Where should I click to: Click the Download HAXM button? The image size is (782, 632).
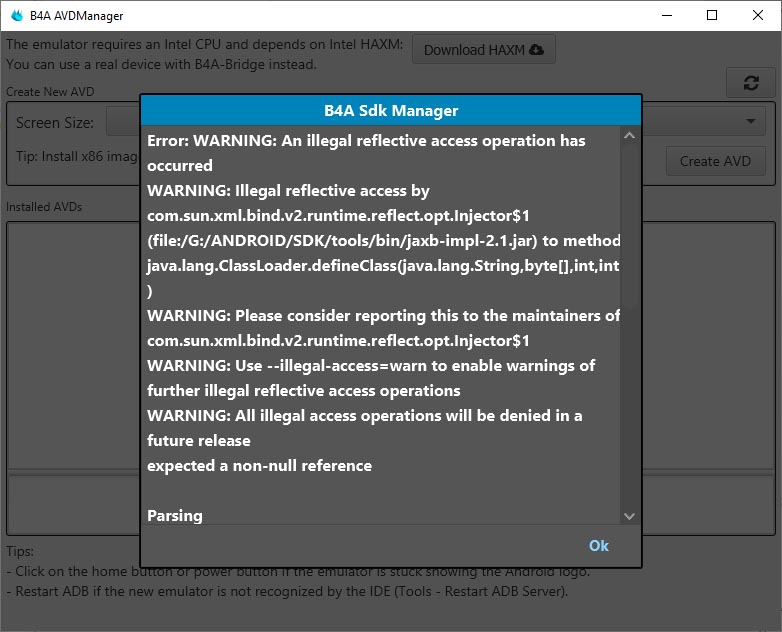[484, 50]
